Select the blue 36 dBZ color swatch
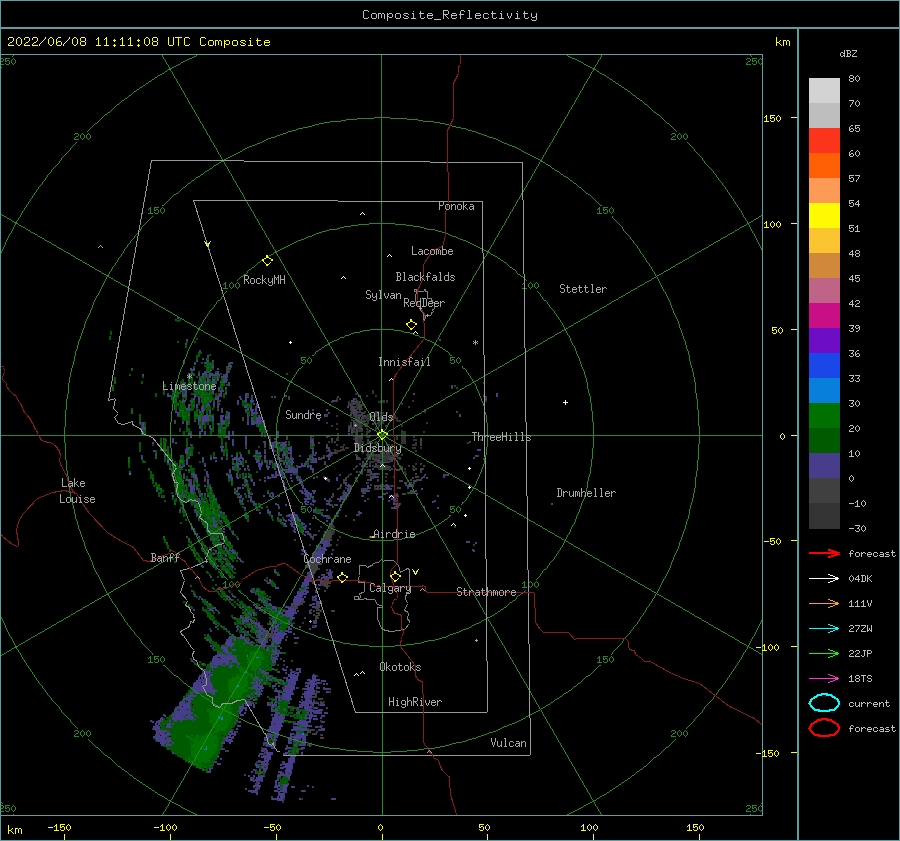 click(824, 365)
